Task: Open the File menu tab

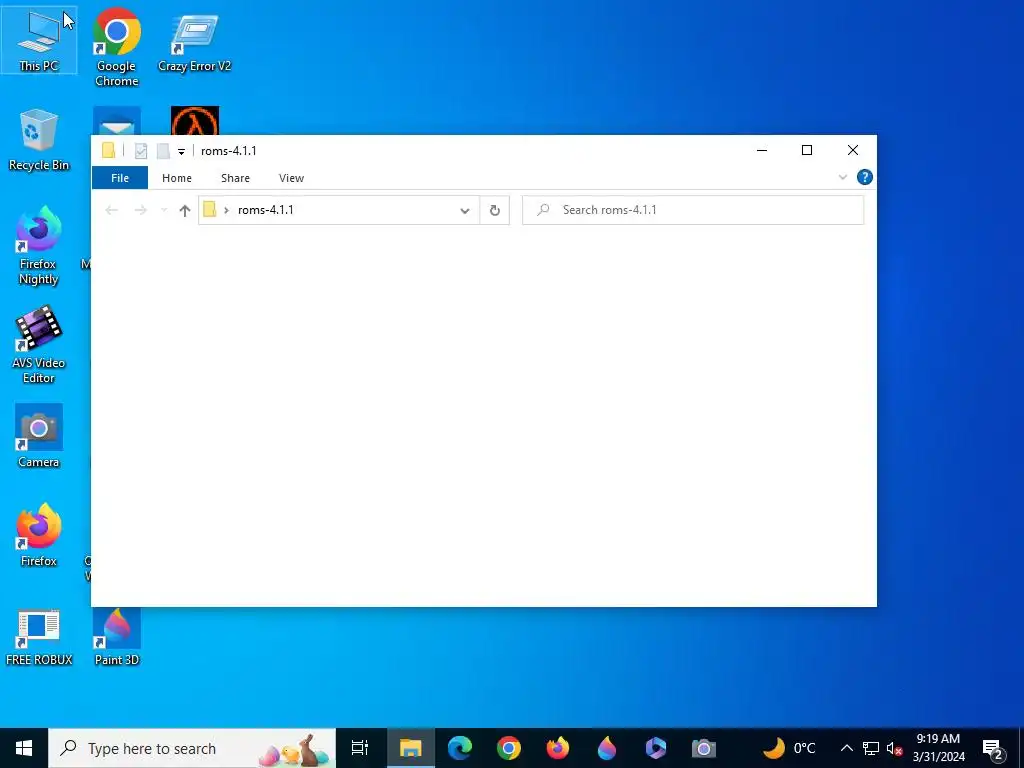Action: coord(120,178)
